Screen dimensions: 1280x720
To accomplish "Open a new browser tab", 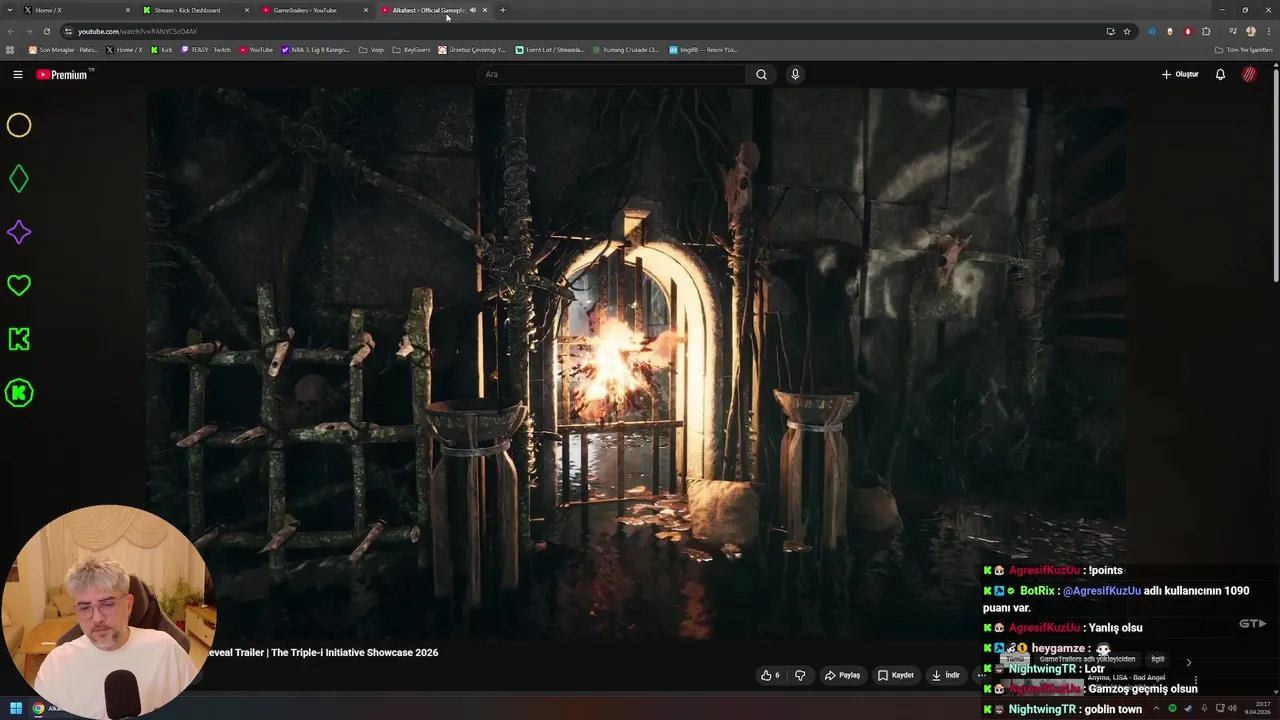I will click(502, 10).
